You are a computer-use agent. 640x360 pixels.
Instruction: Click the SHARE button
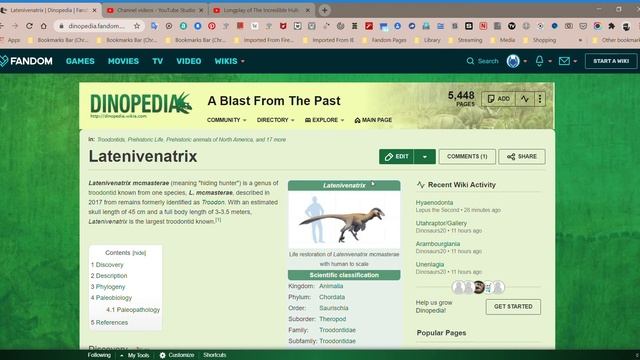pyautogui.click(x=522, y=157)
